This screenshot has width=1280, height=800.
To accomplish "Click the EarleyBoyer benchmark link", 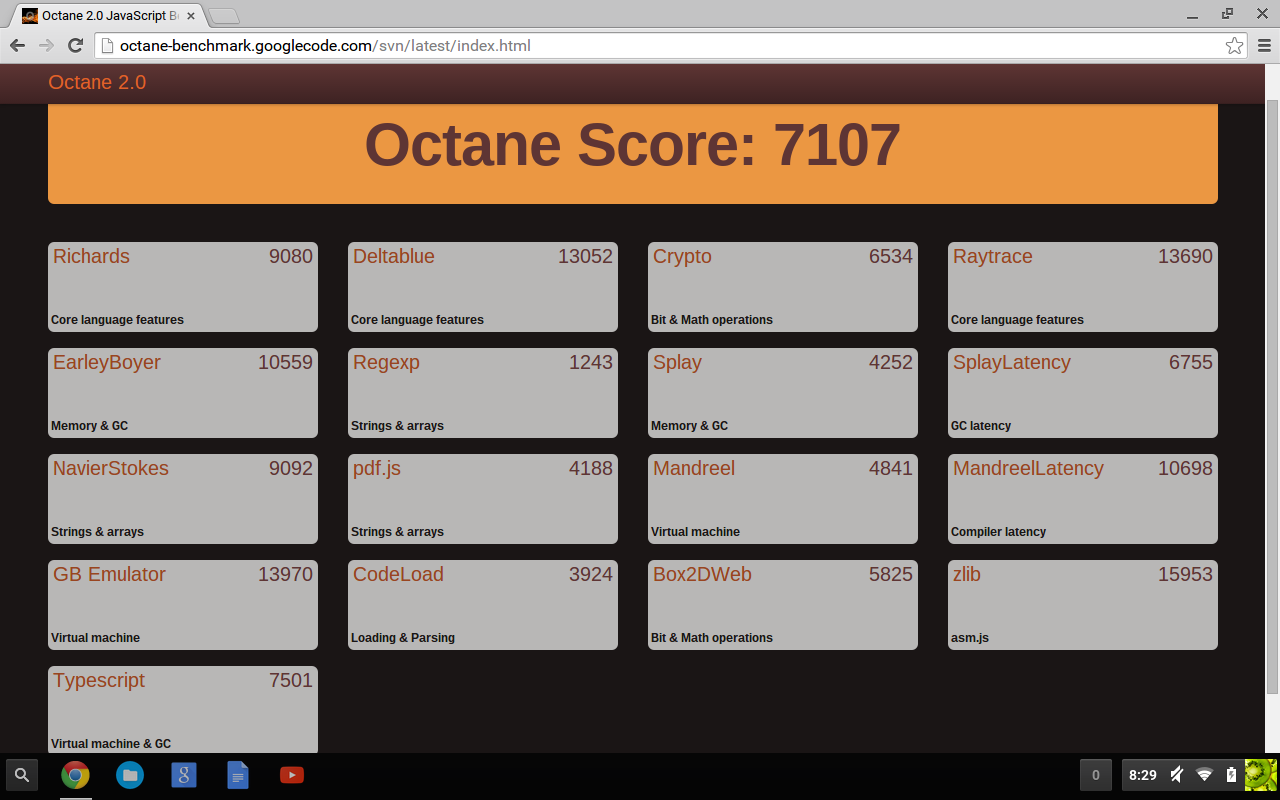I will tap(107, 362).
